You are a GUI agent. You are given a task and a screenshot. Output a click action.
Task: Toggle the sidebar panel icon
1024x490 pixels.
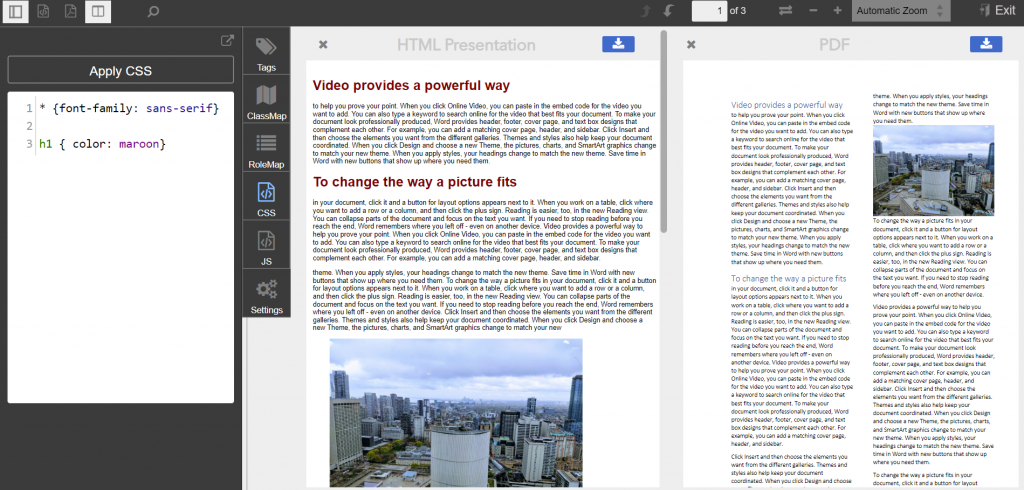pyautogui.click(x=16, y=11)
